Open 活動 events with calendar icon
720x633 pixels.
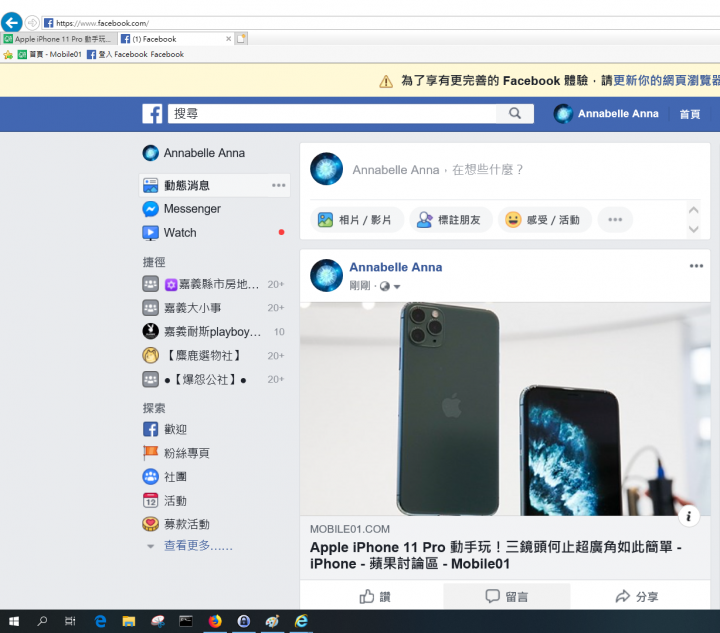165,501
